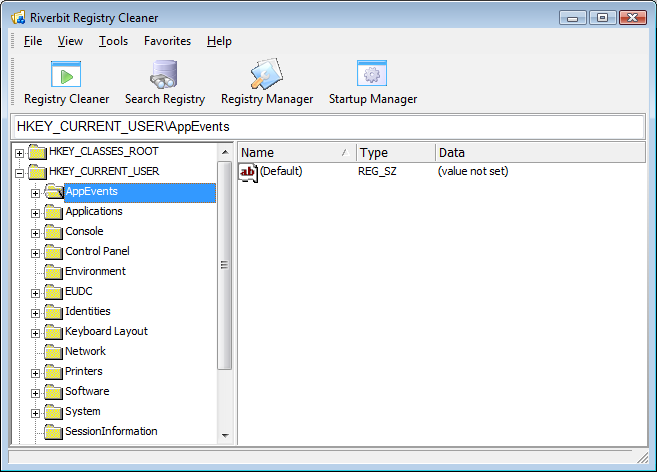Image resolution: width=657 pixels, height=472 pixels.
Task: Click the Network folder icon
Action: point(54,352)
